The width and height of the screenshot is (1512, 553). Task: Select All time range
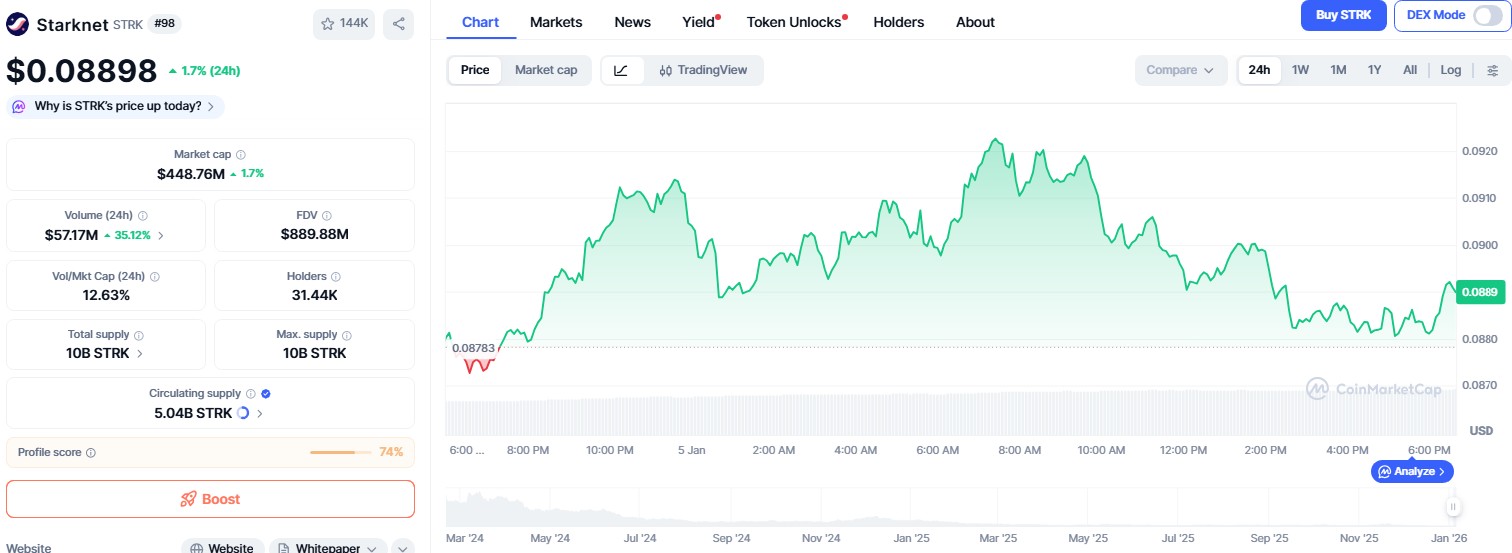pos(1410,70)
